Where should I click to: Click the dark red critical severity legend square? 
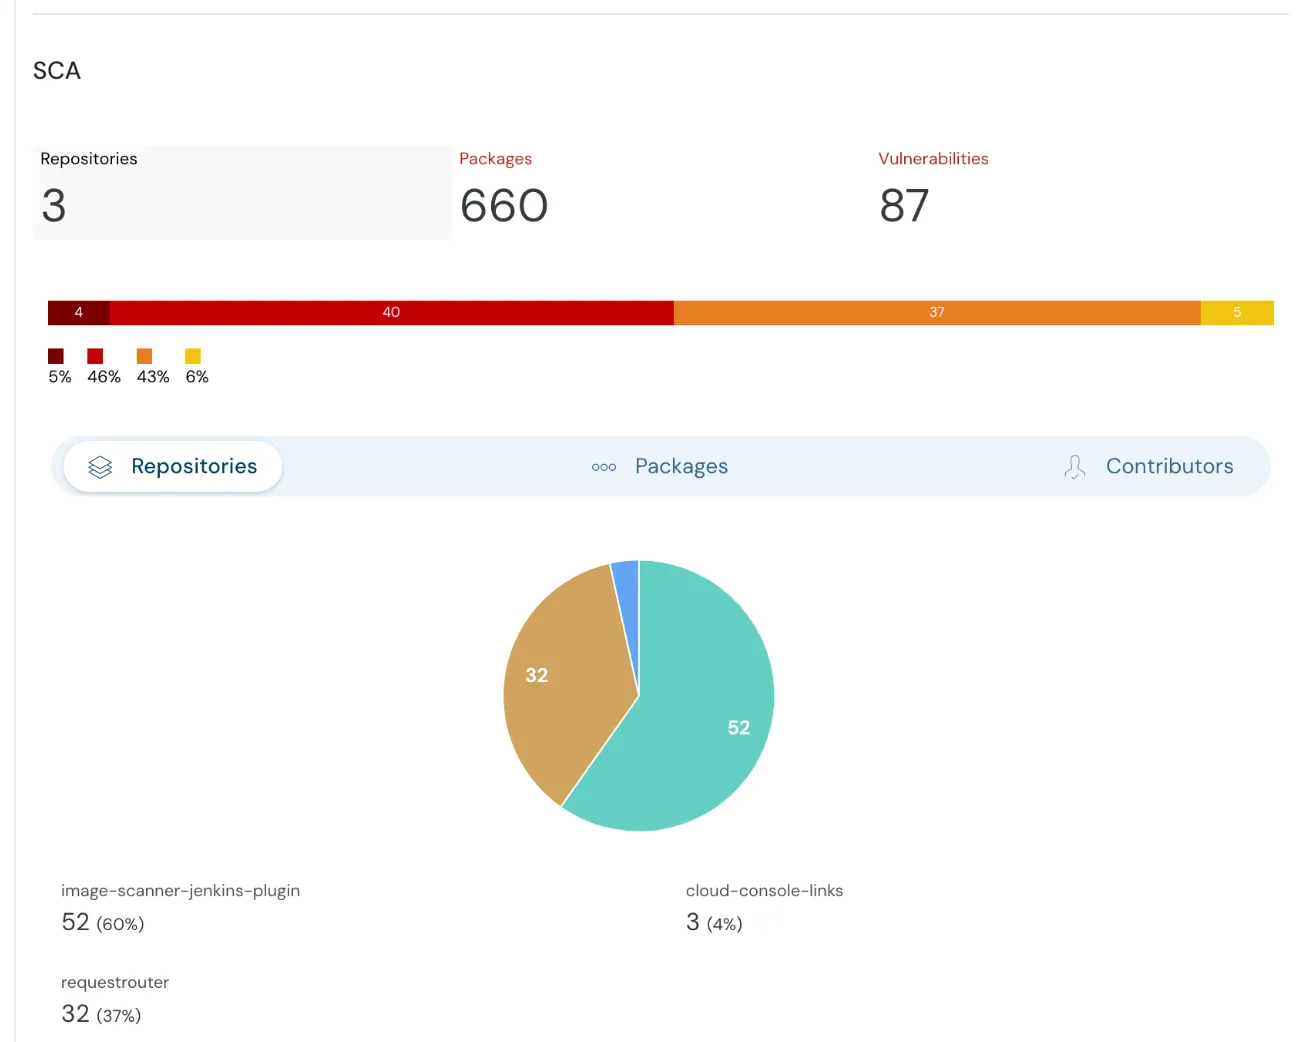(x=57, y=356)
